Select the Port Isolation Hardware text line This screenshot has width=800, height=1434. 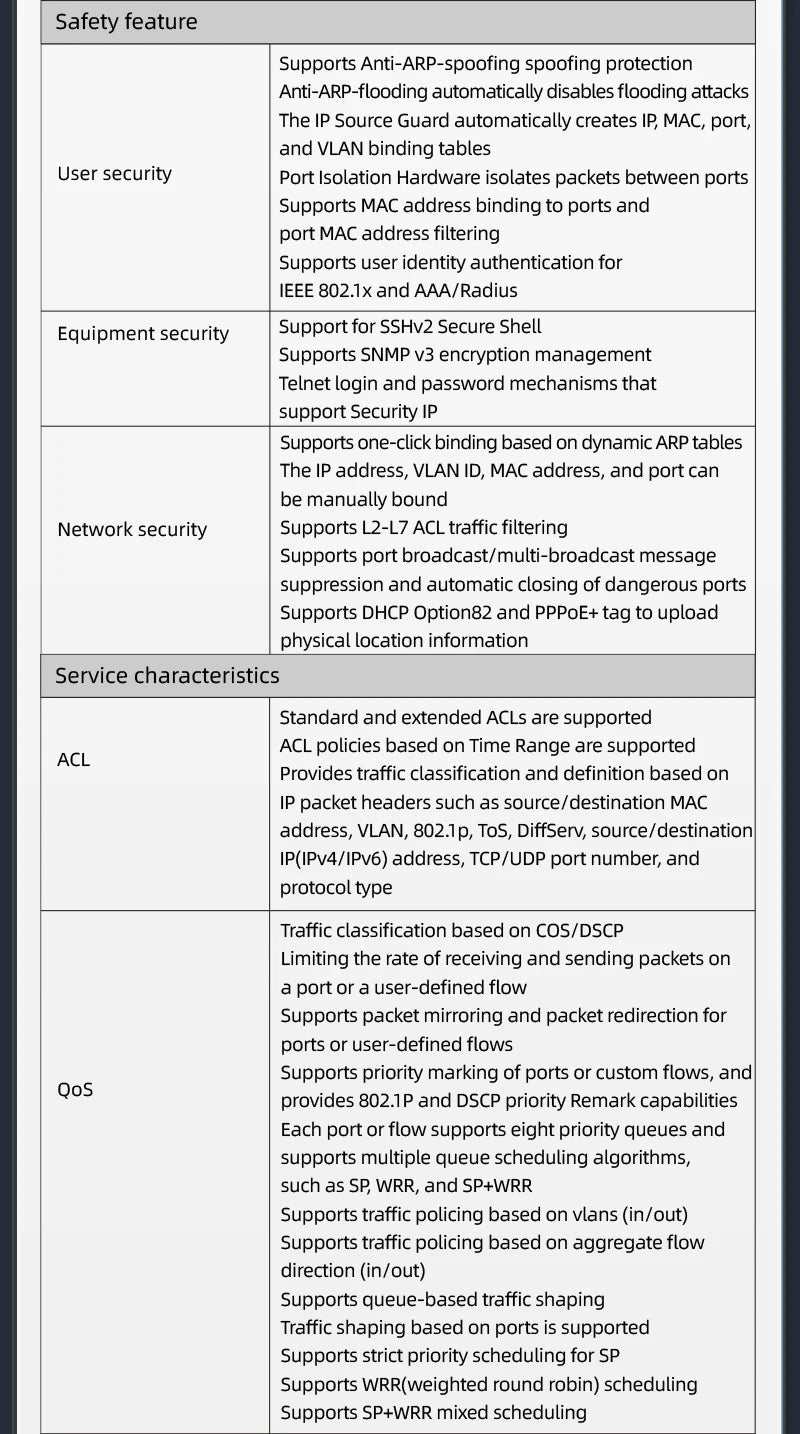point(513,178)
